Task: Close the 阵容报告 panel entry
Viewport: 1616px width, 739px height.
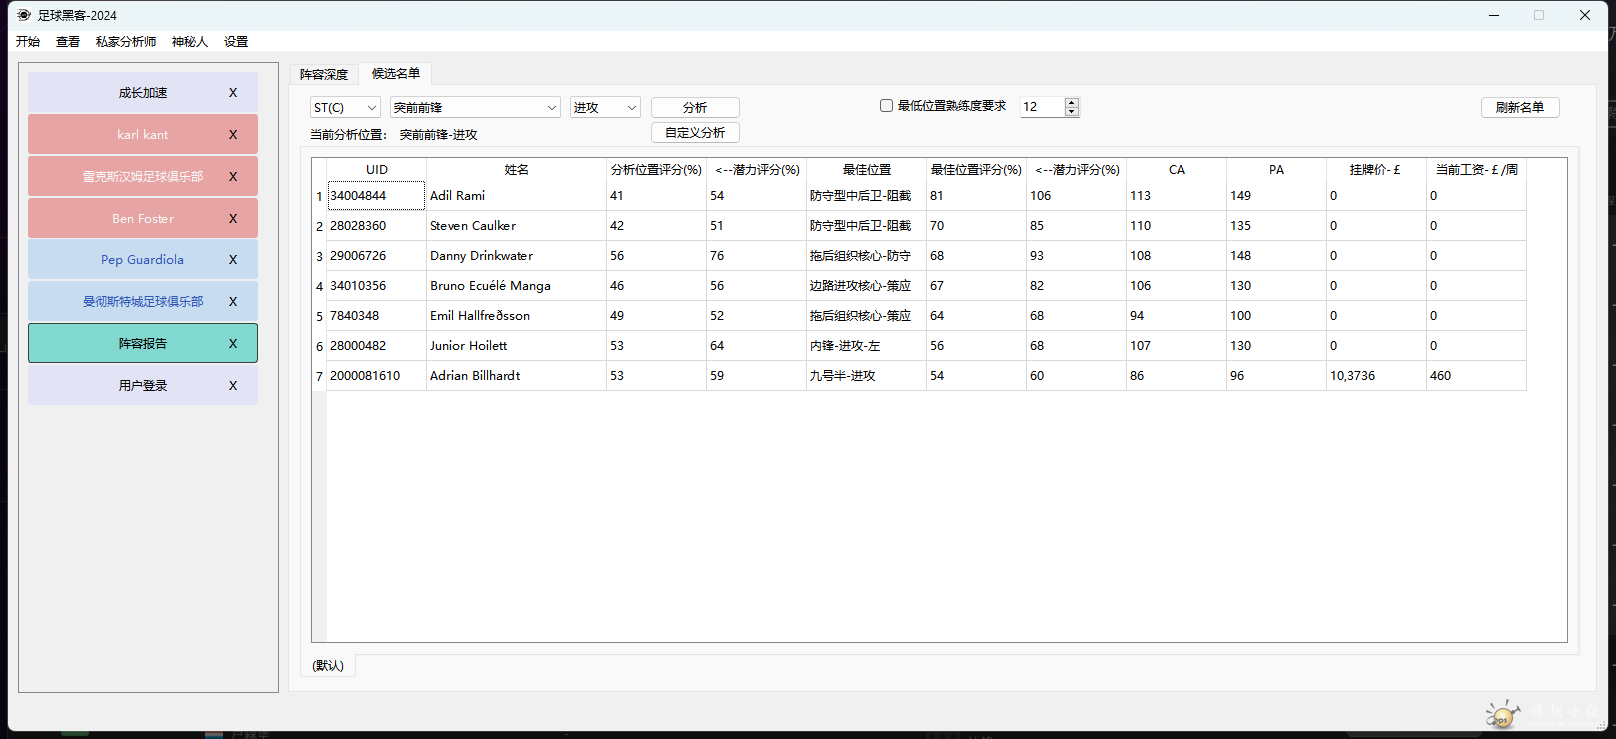Action: coord(233,344)
